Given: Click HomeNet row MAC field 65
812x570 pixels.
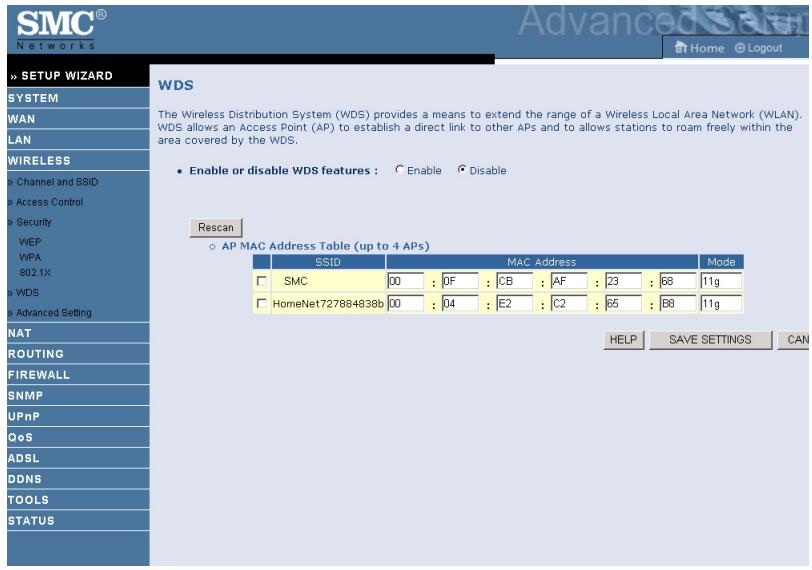Looking at the screenshot, I should [624, 303].
